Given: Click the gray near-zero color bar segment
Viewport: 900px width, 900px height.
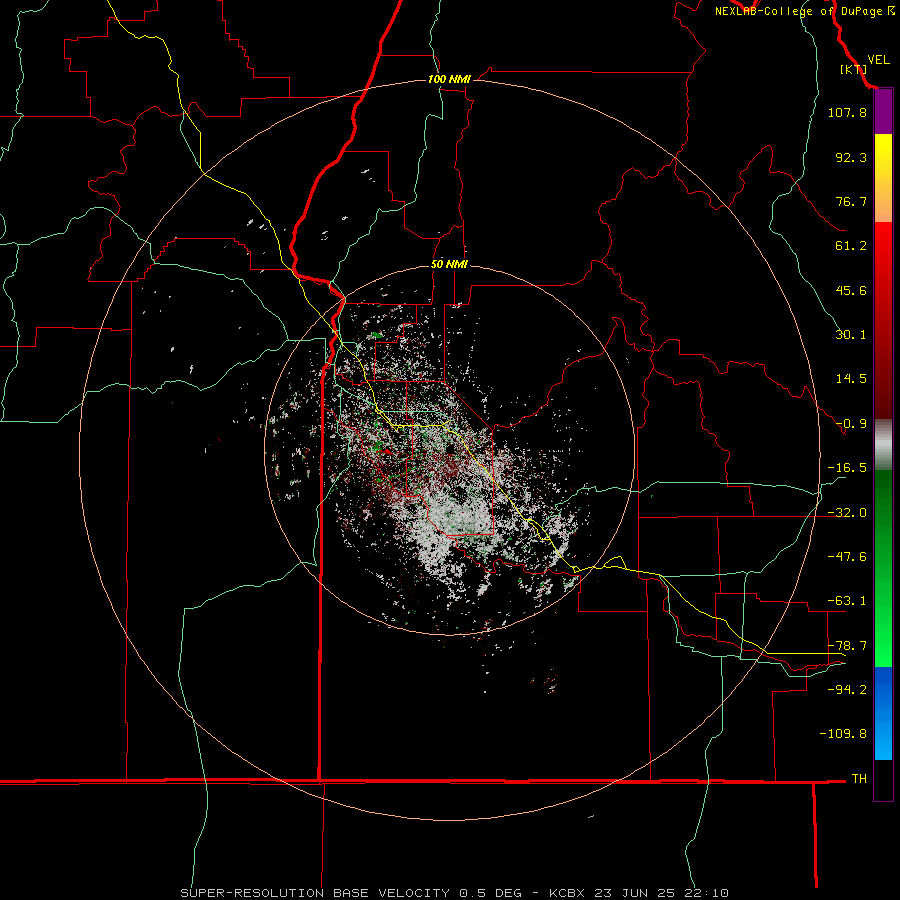Looking at the screenshot, I should (883, 445).
